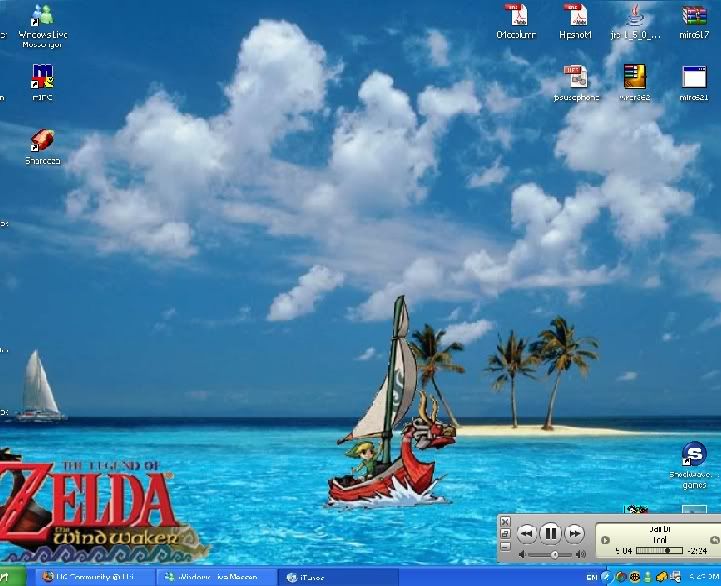Switch to Windows Live Messenger taskbar button
721x586 pixels.
tap(216, 577)
